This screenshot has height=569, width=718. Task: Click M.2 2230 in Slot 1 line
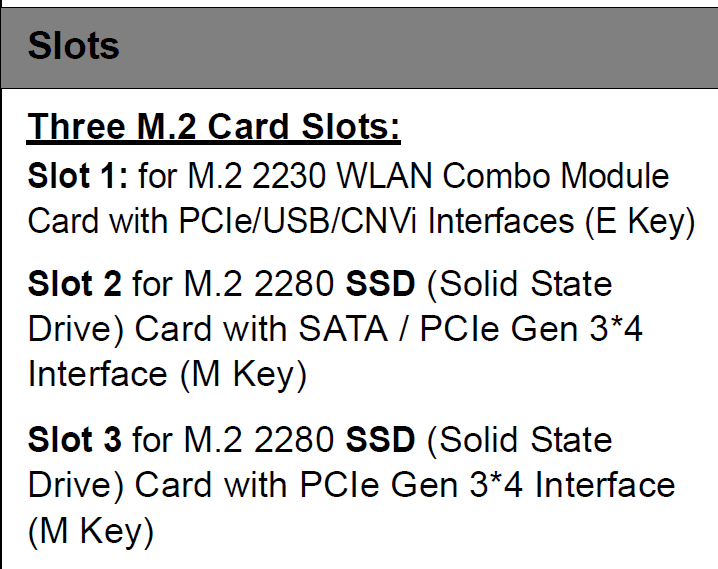coord(257,176)
